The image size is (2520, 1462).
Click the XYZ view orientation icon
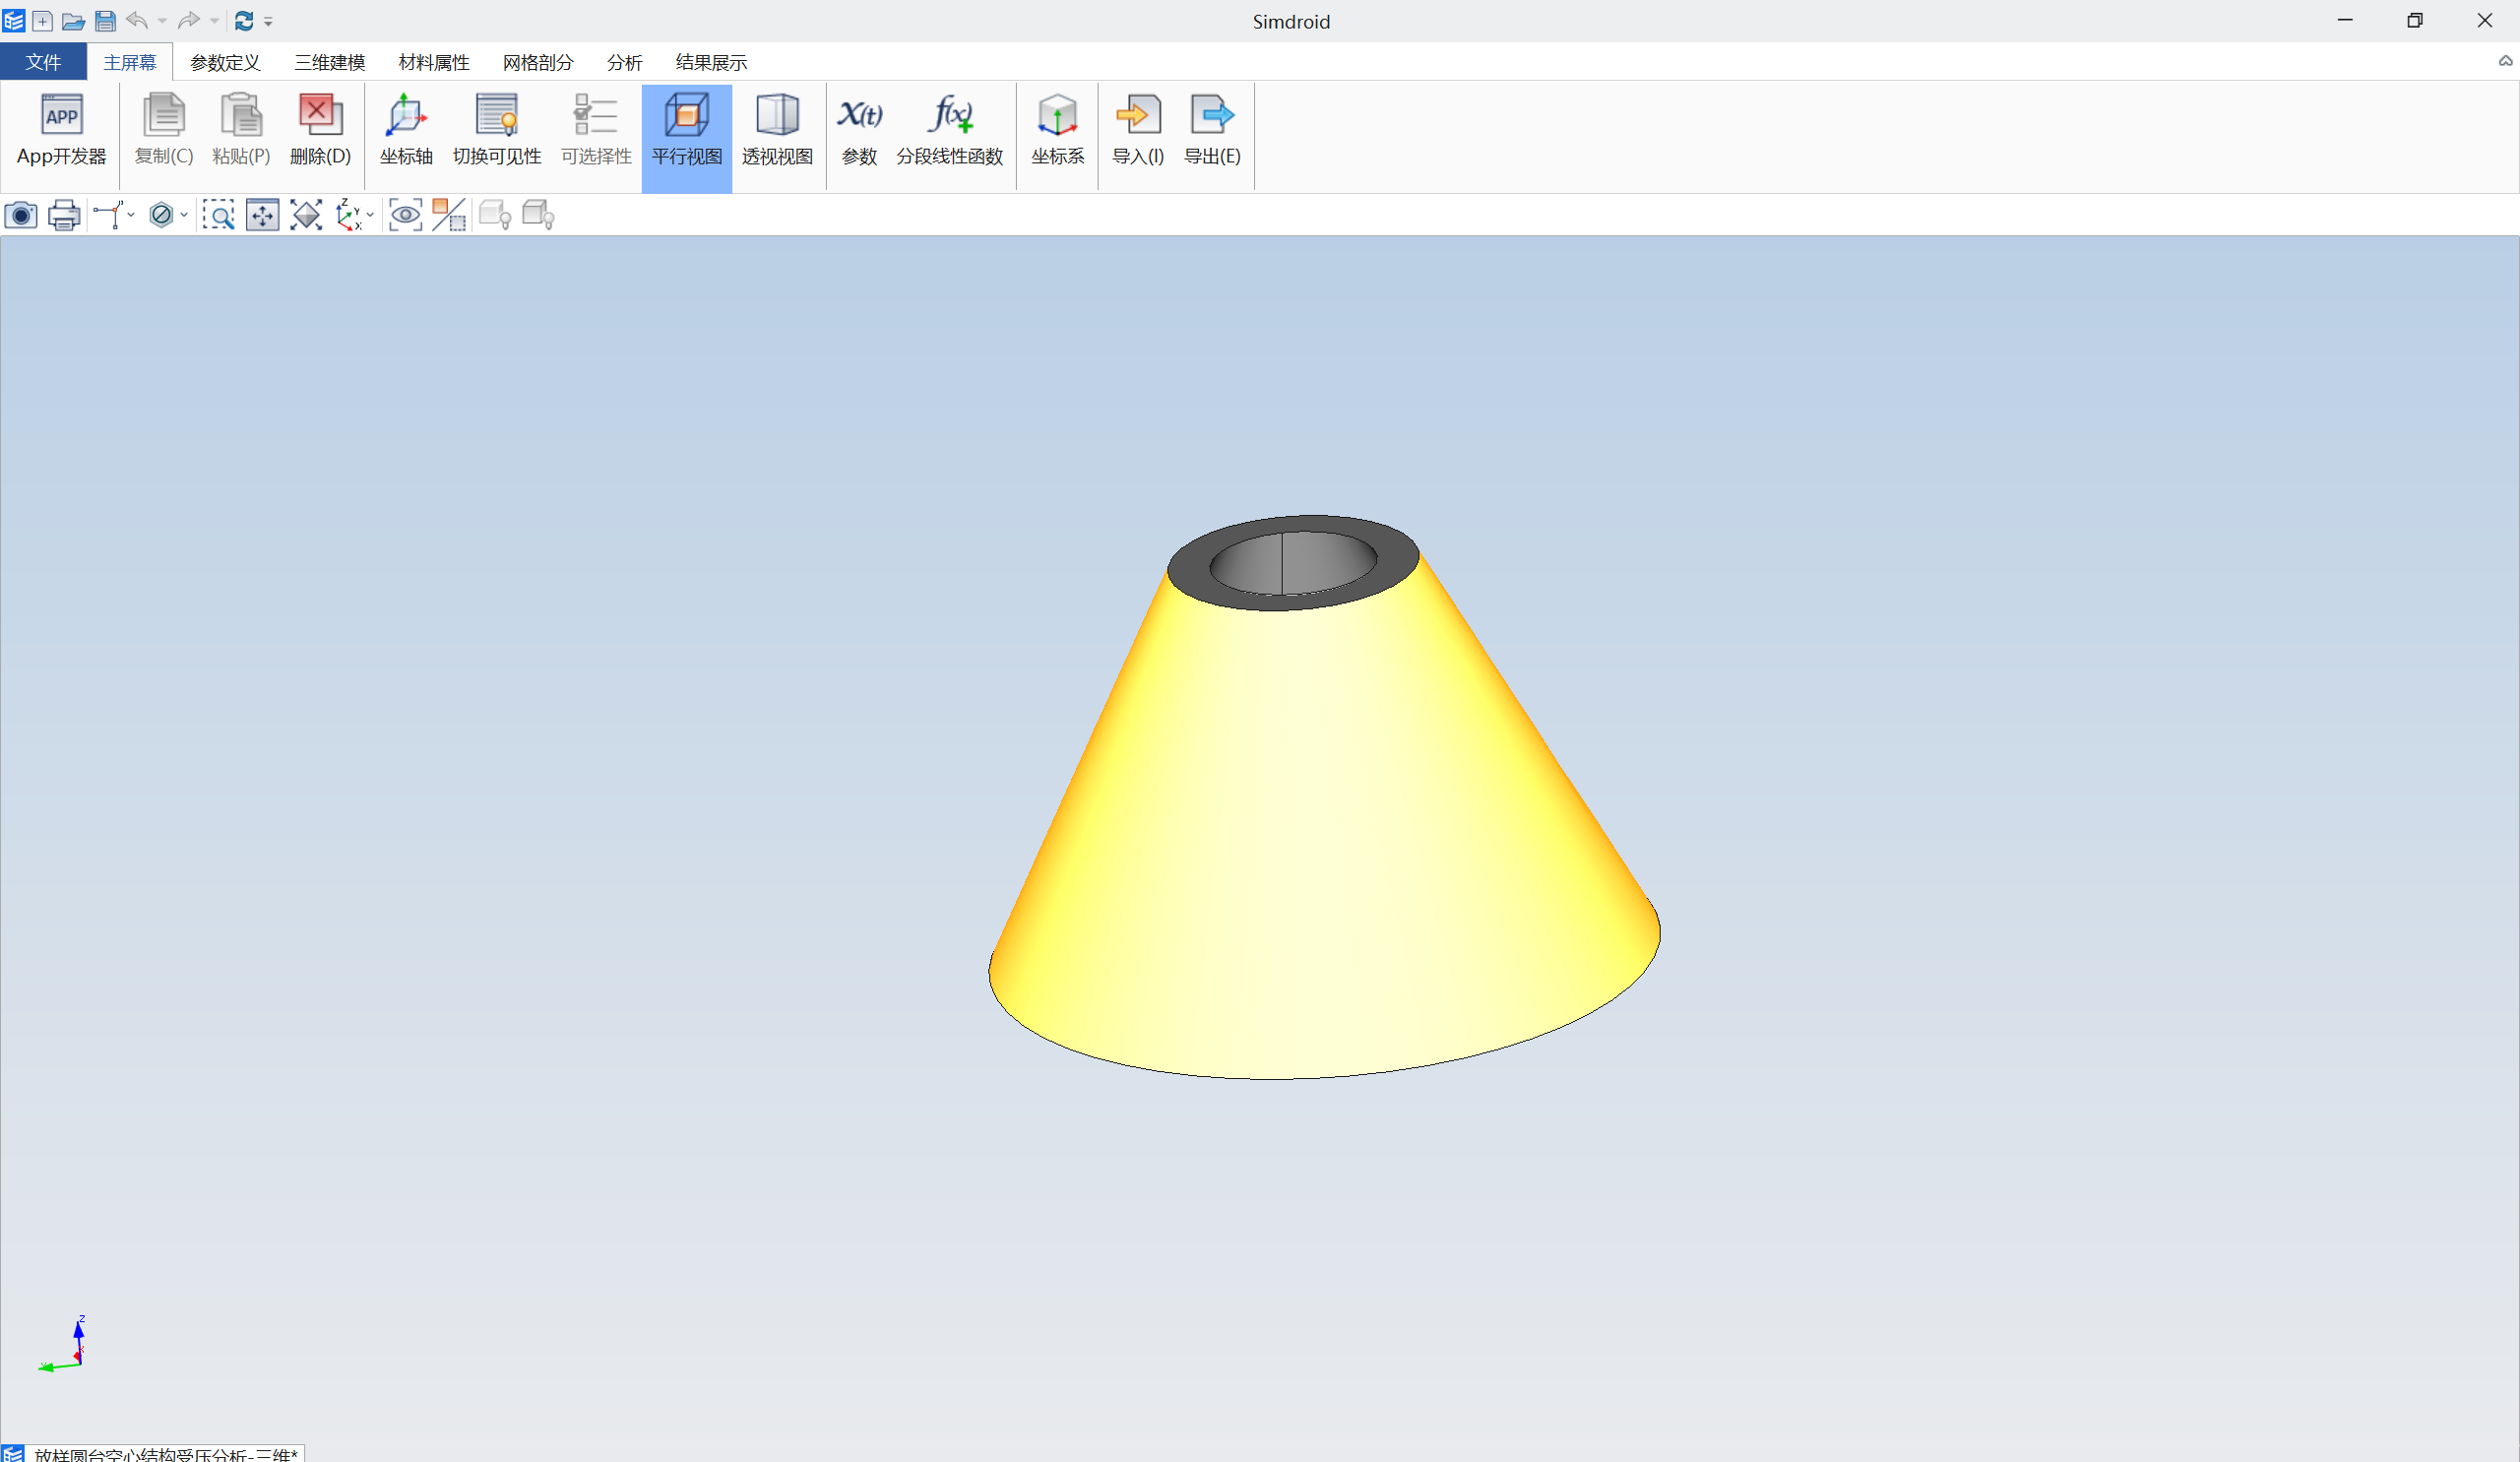(349, 215)
